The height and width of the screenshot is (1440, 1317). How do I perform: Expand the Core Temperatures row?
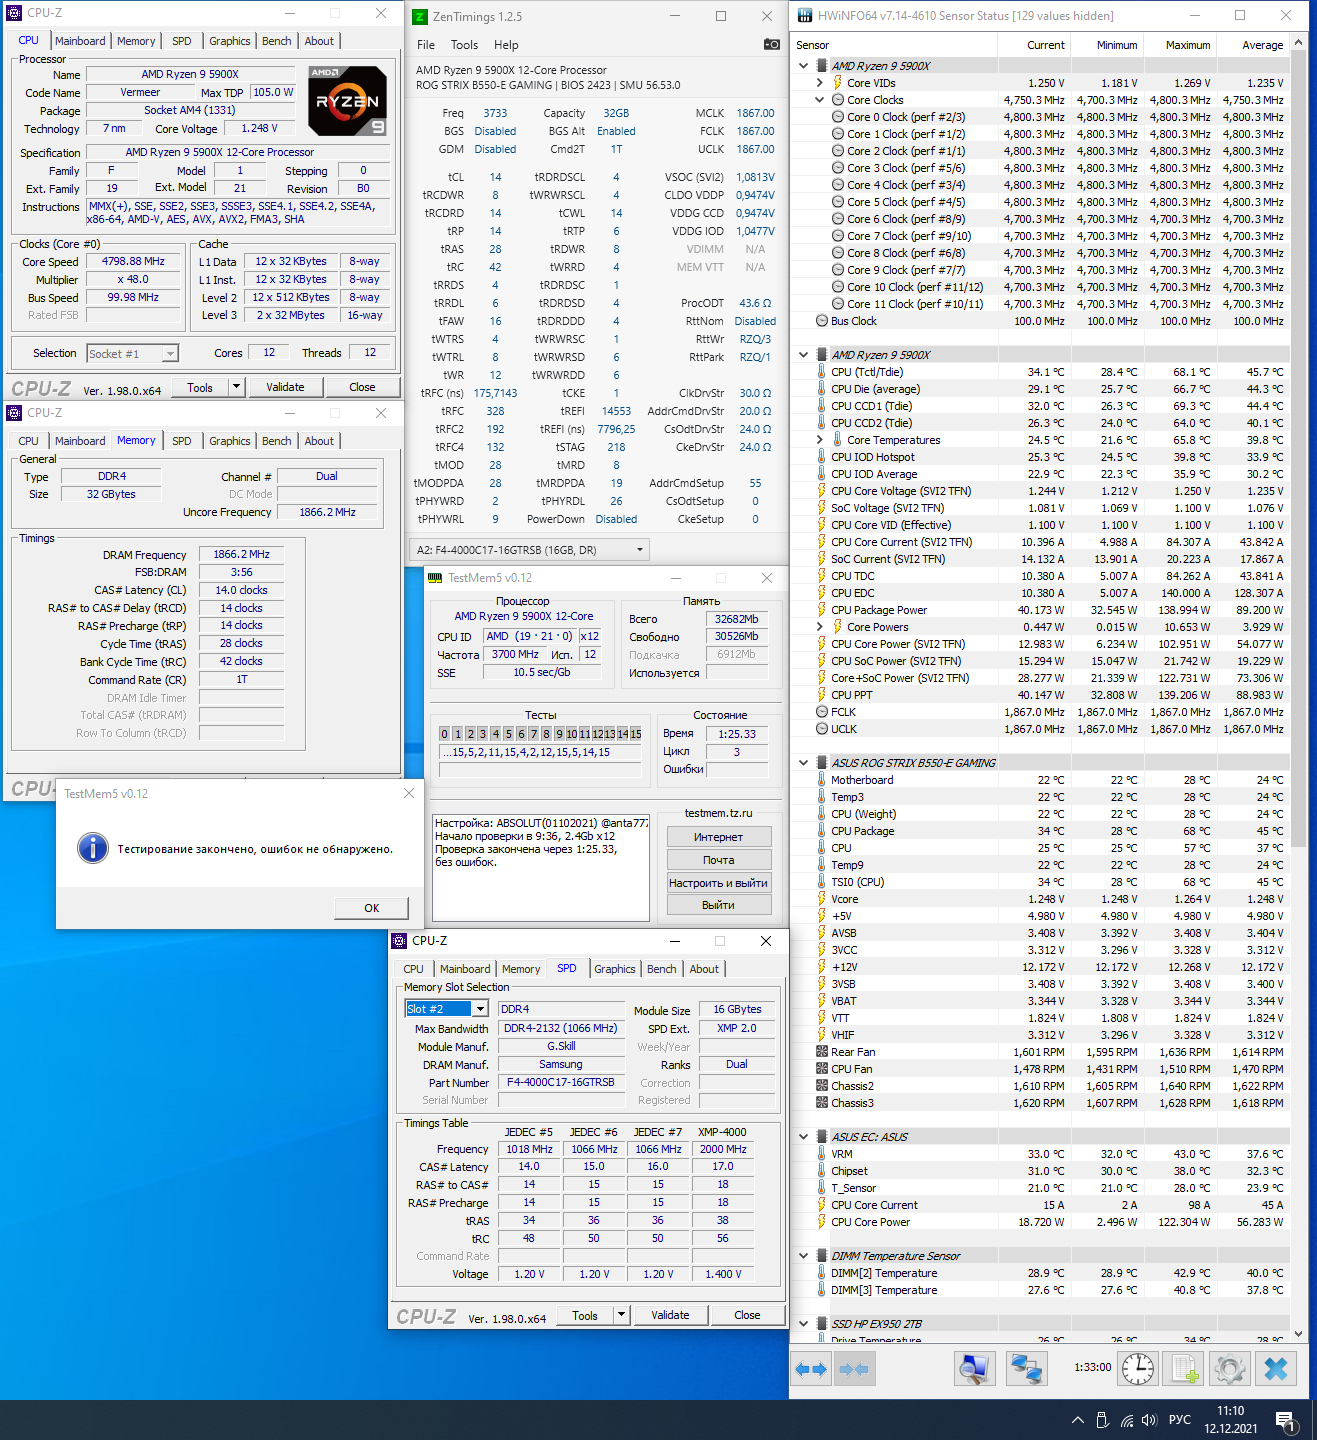819,440
